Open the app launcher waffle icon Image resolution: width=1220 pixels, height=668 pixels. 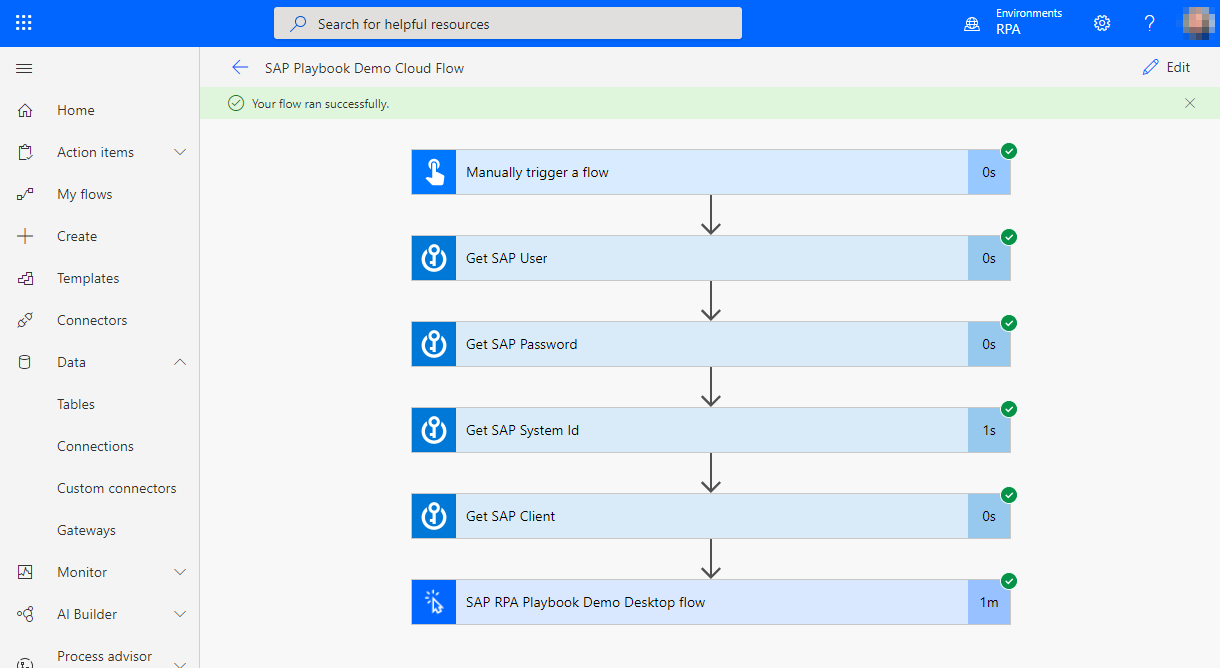pyautogui.click(x=24, y=23)
